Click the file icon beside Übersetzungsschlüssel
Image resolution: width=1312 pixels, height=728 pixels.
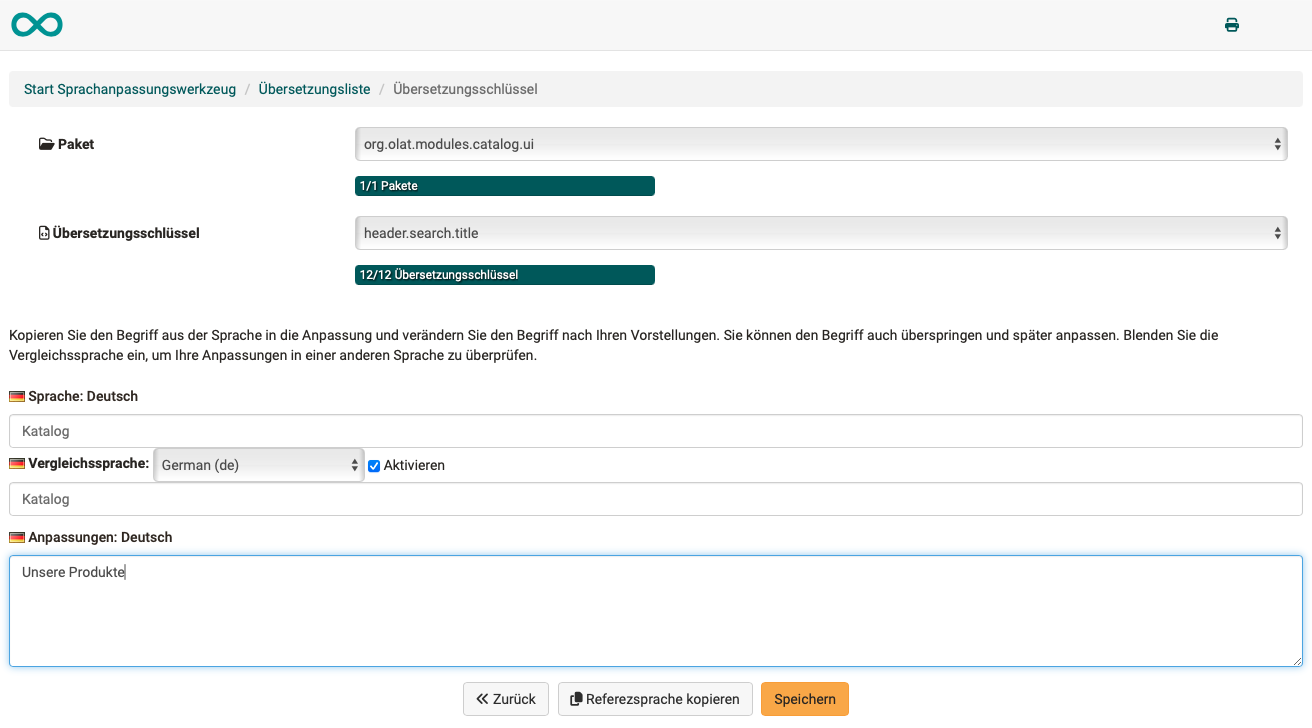(43, 232)
